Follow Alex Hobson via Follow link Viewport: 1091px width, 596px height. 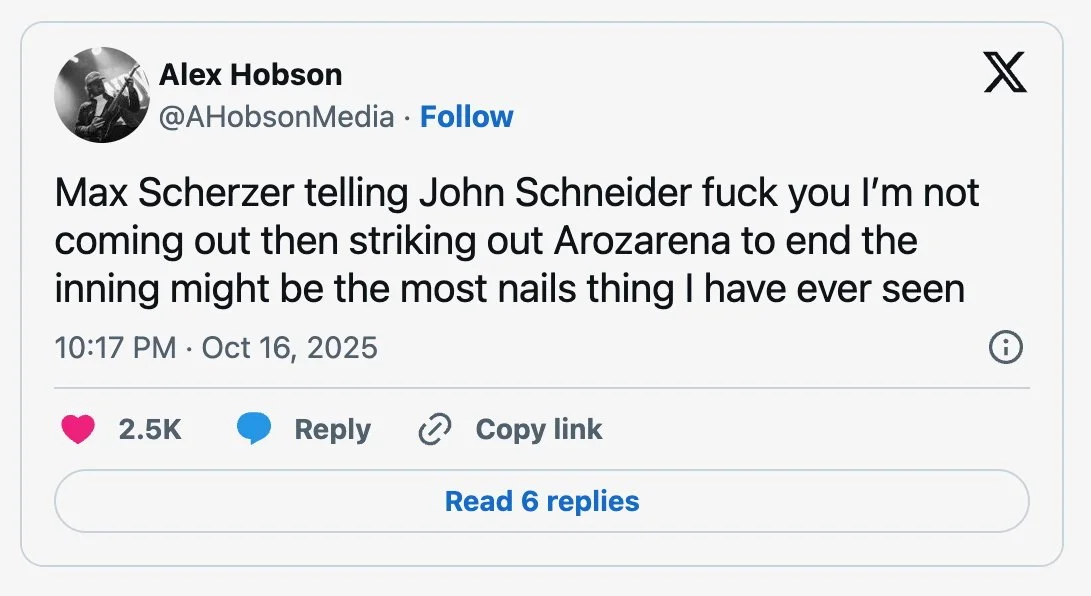466,117
